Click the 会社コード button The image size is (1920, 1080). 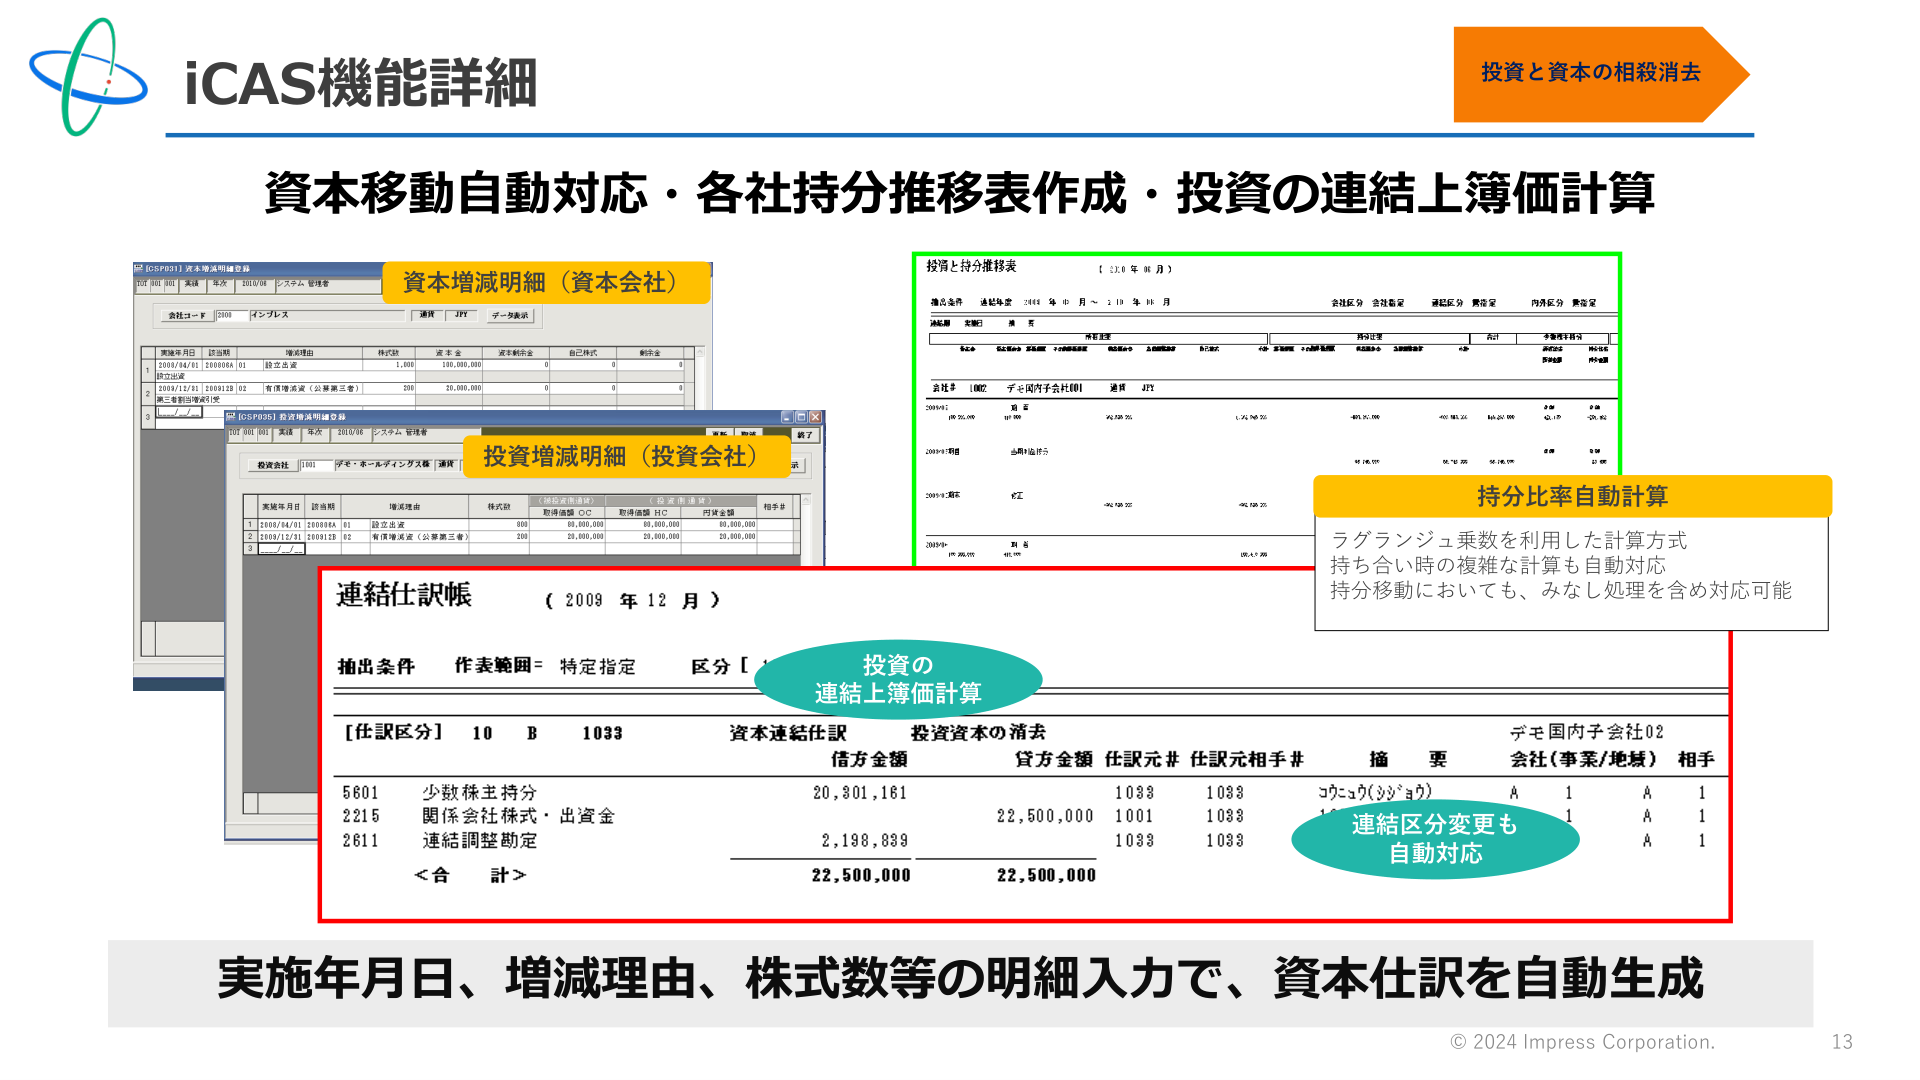[187, 315]
